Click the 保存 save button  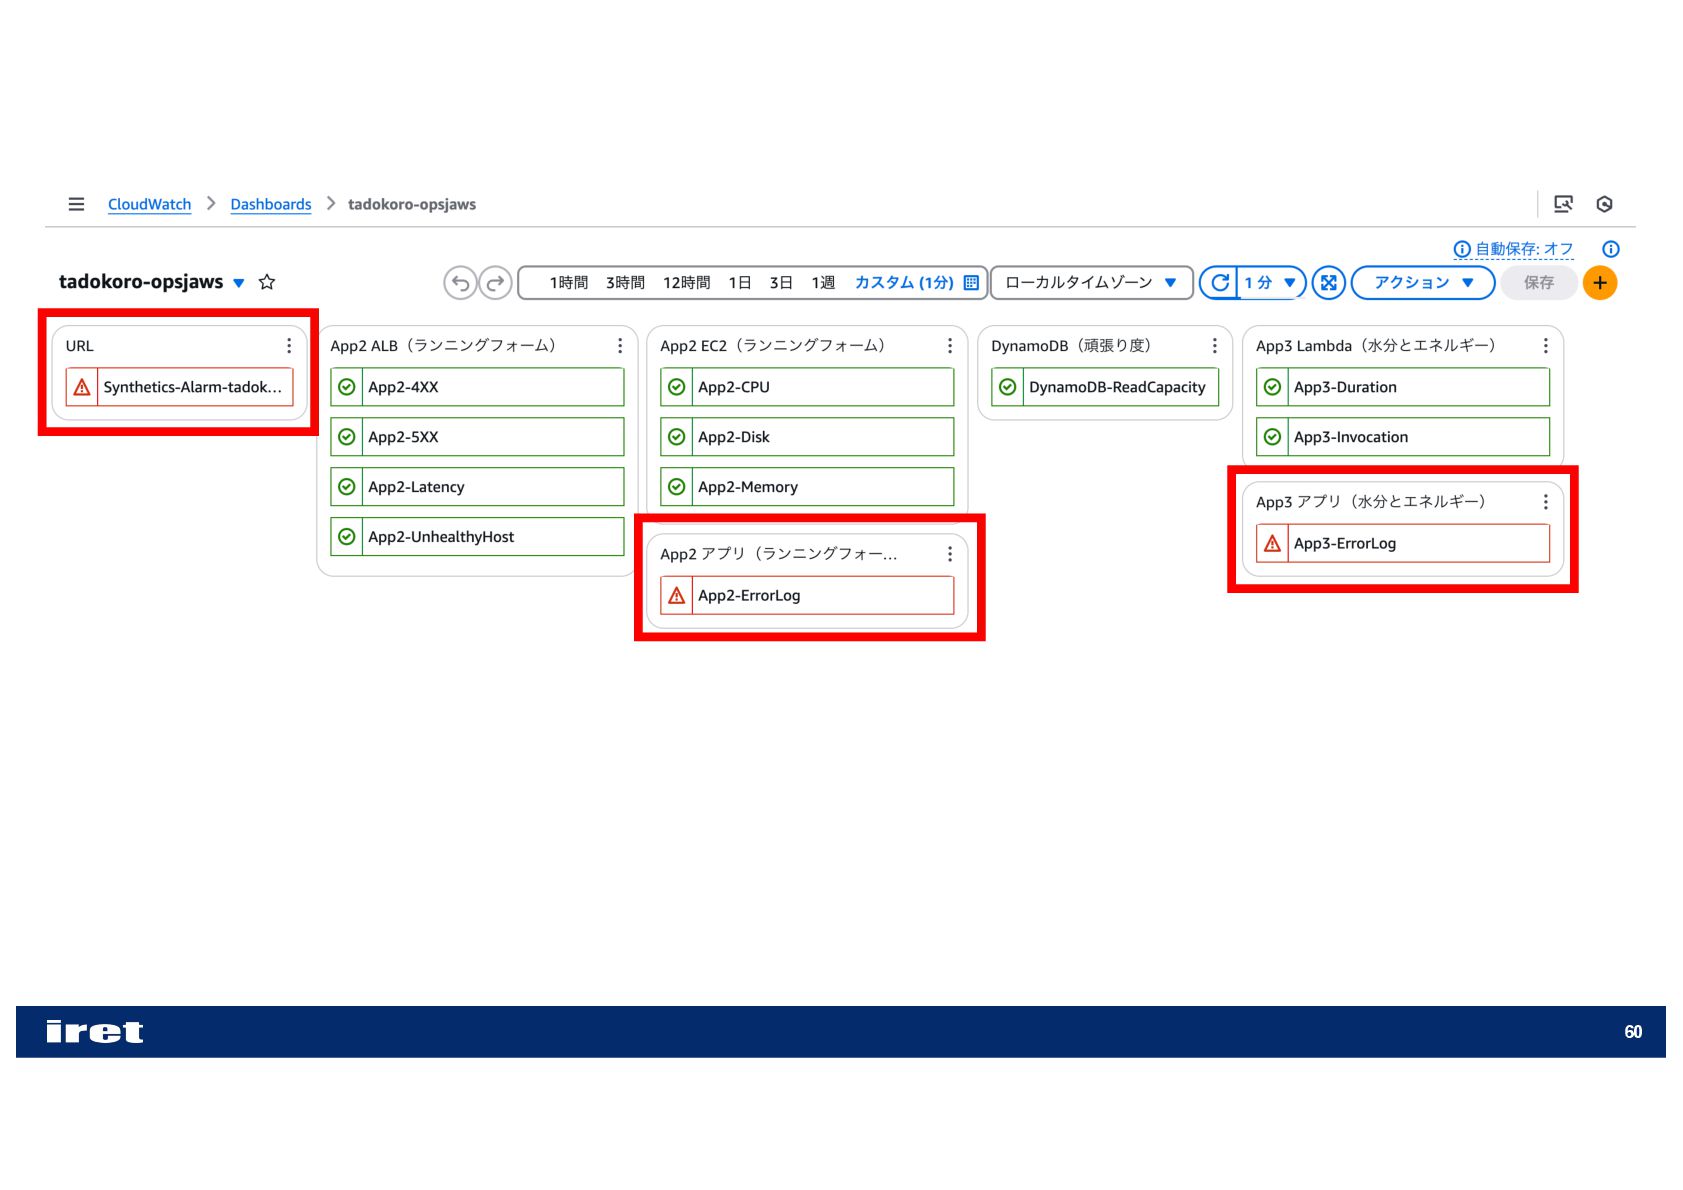(x=1538, y=283)
